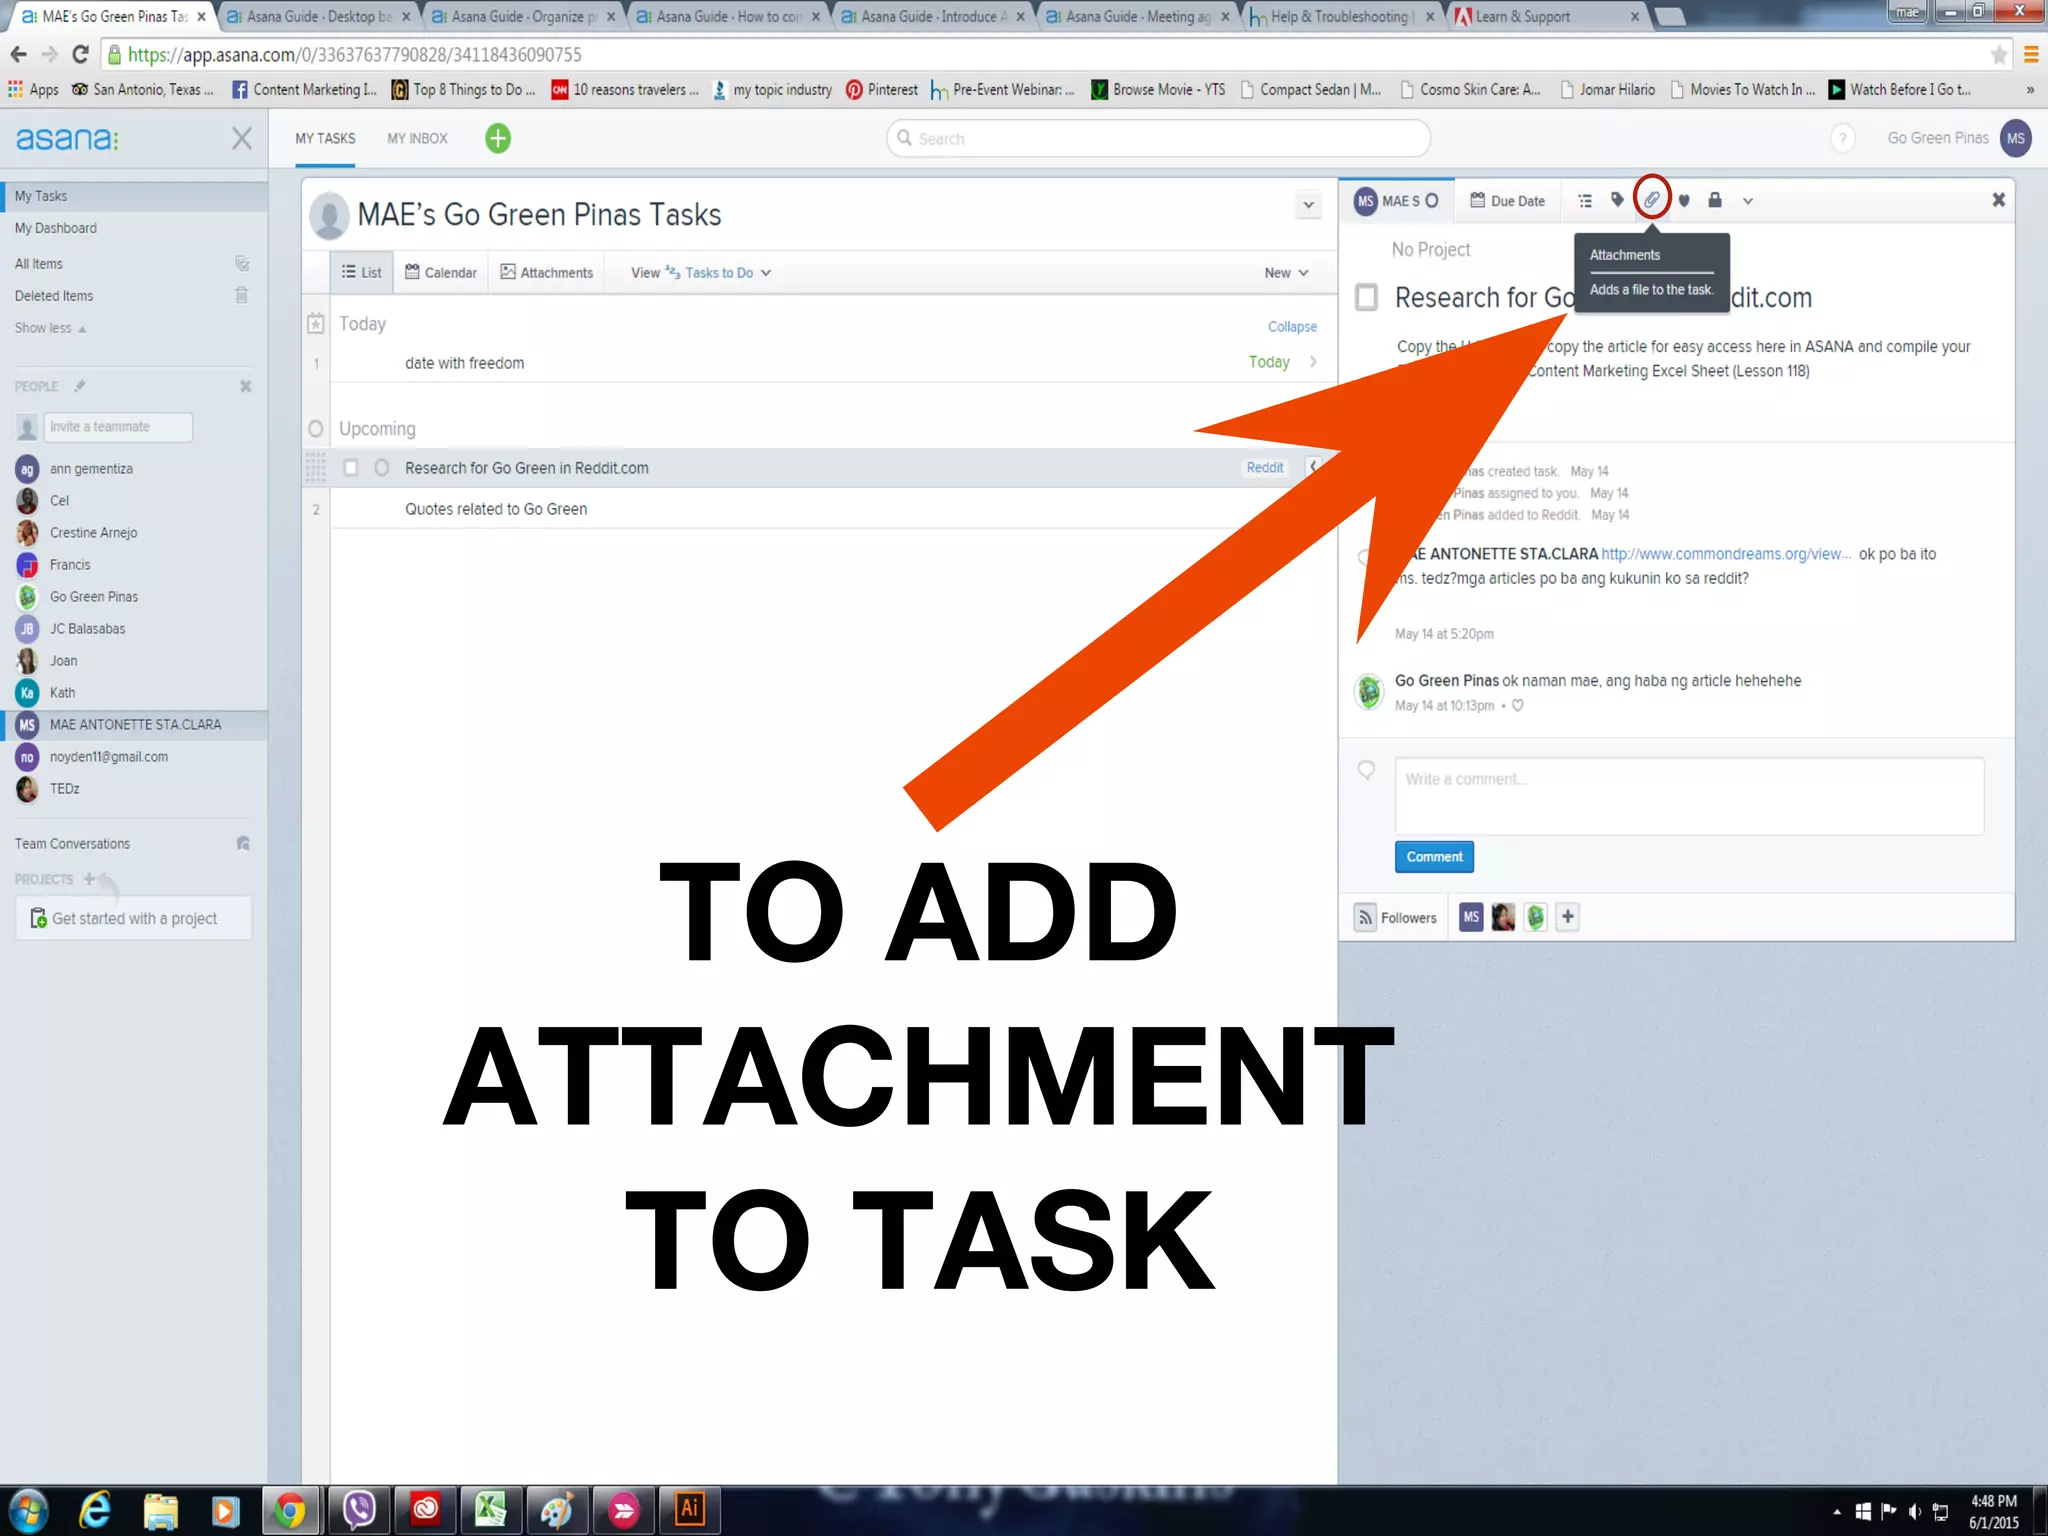Open the New dropdown in task list
Screen dimensions: 2048x1536
click(x=1286, y=272)
